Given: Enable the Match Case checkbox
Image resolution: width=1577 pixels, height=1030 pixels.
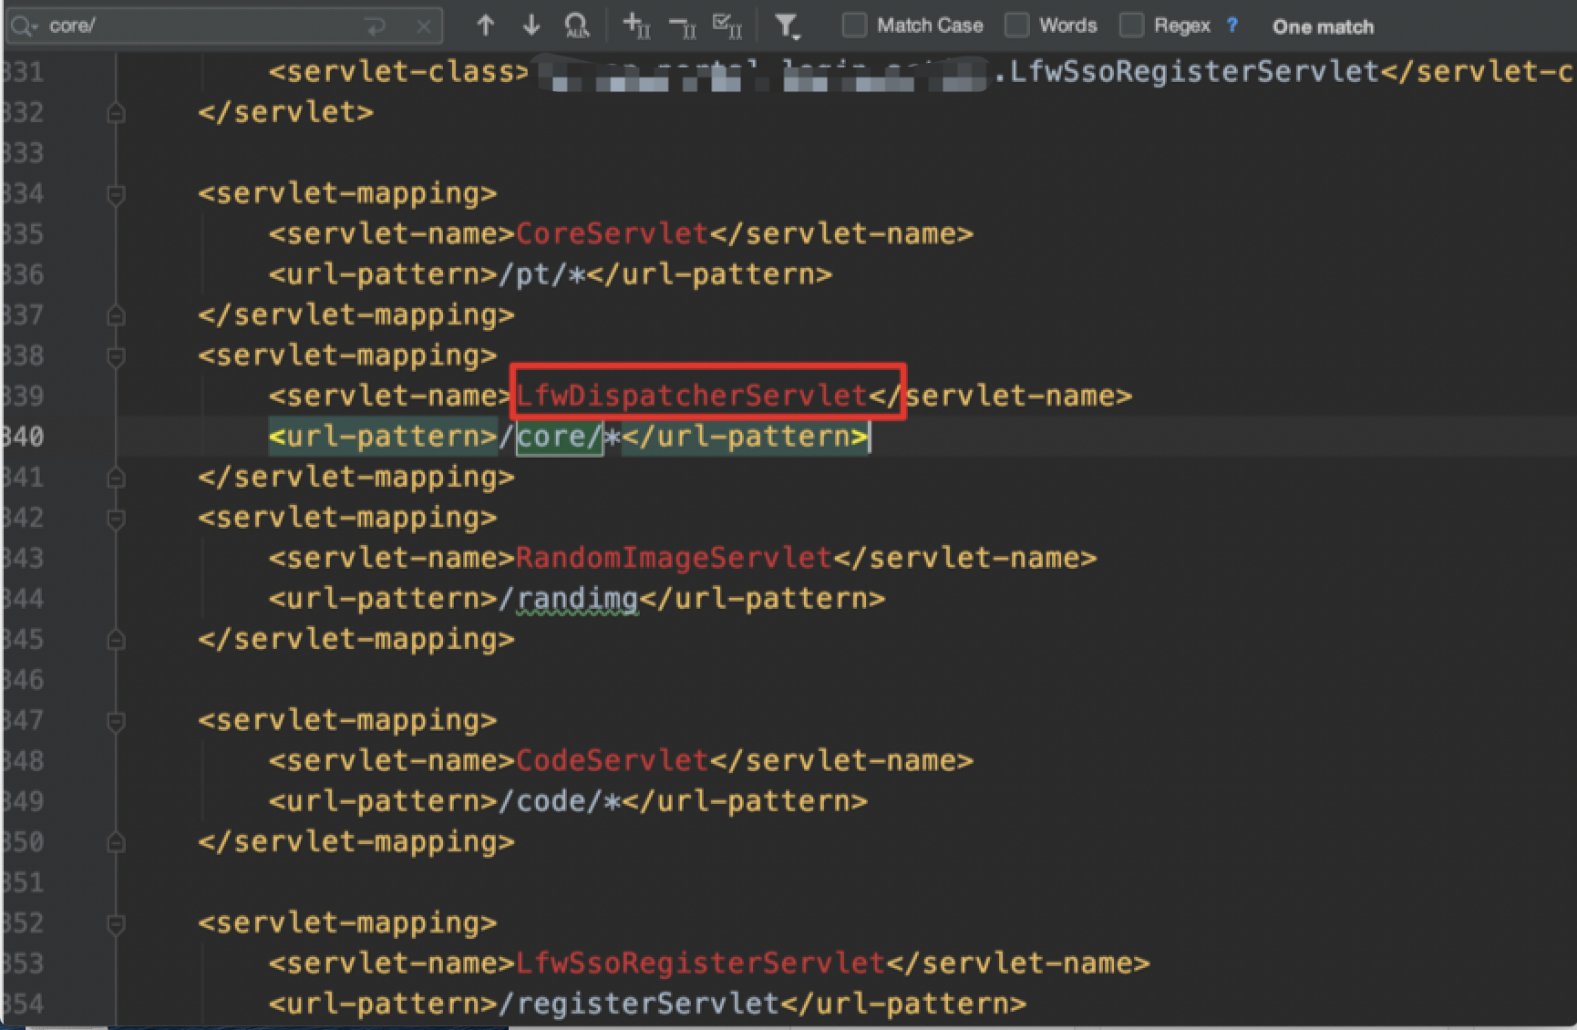Looking at the screenshot, I should pyautogui.click(x=855, y=26).
